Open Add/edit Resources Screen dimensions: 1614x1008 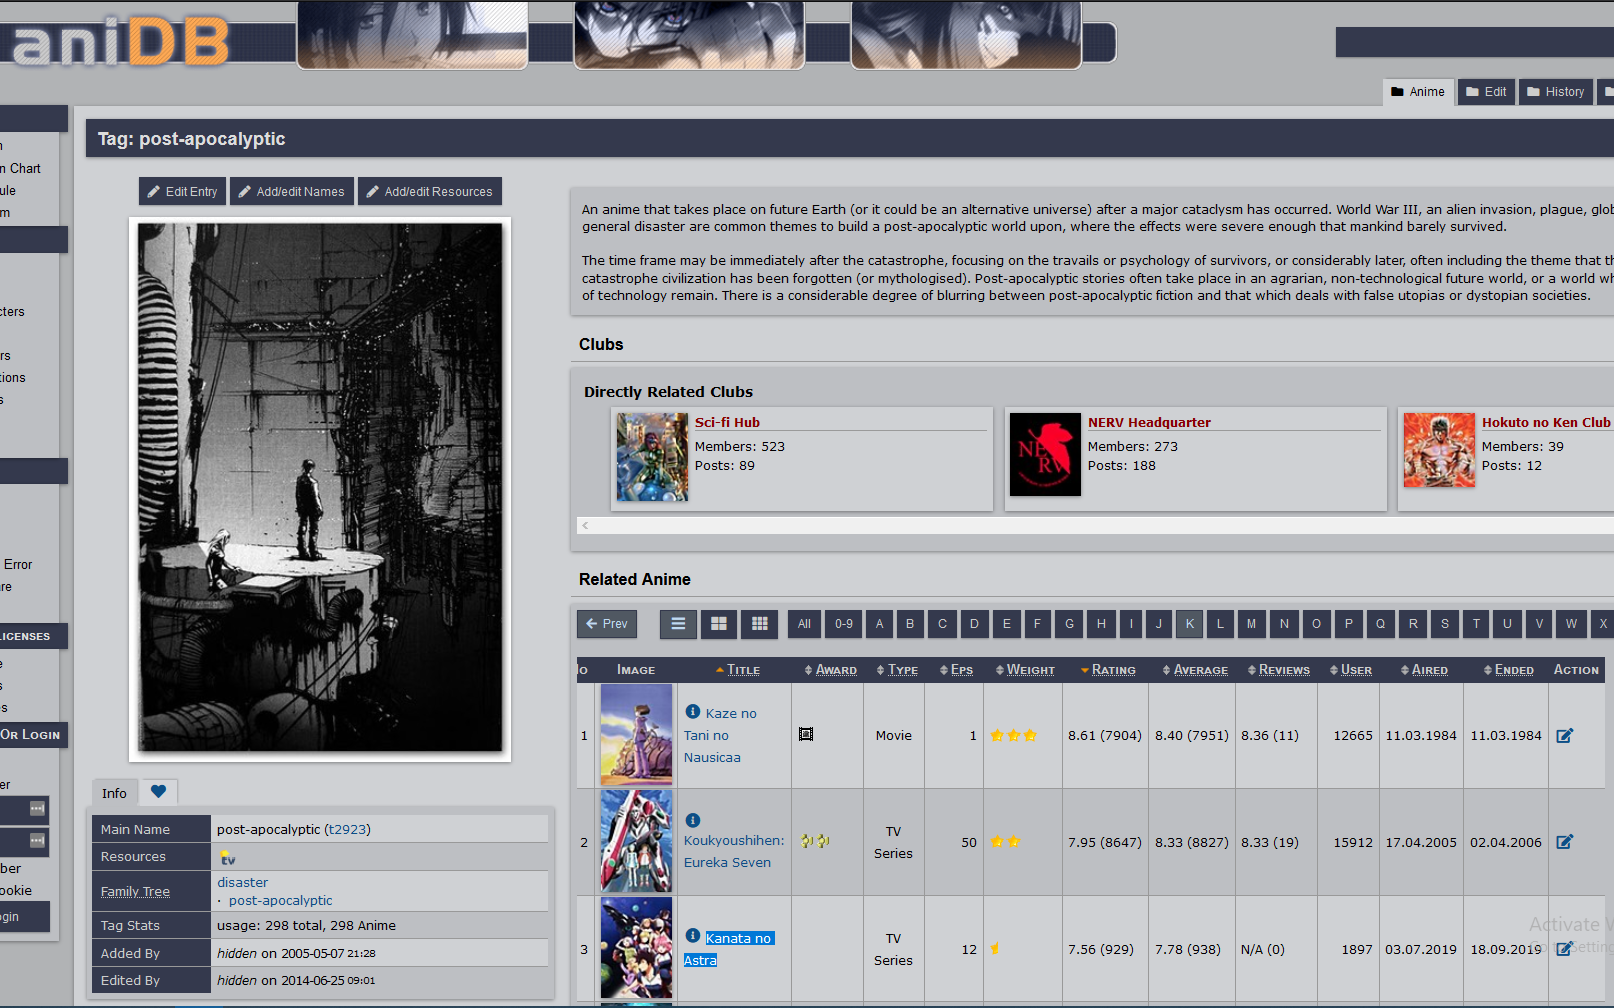click(429, 191)
